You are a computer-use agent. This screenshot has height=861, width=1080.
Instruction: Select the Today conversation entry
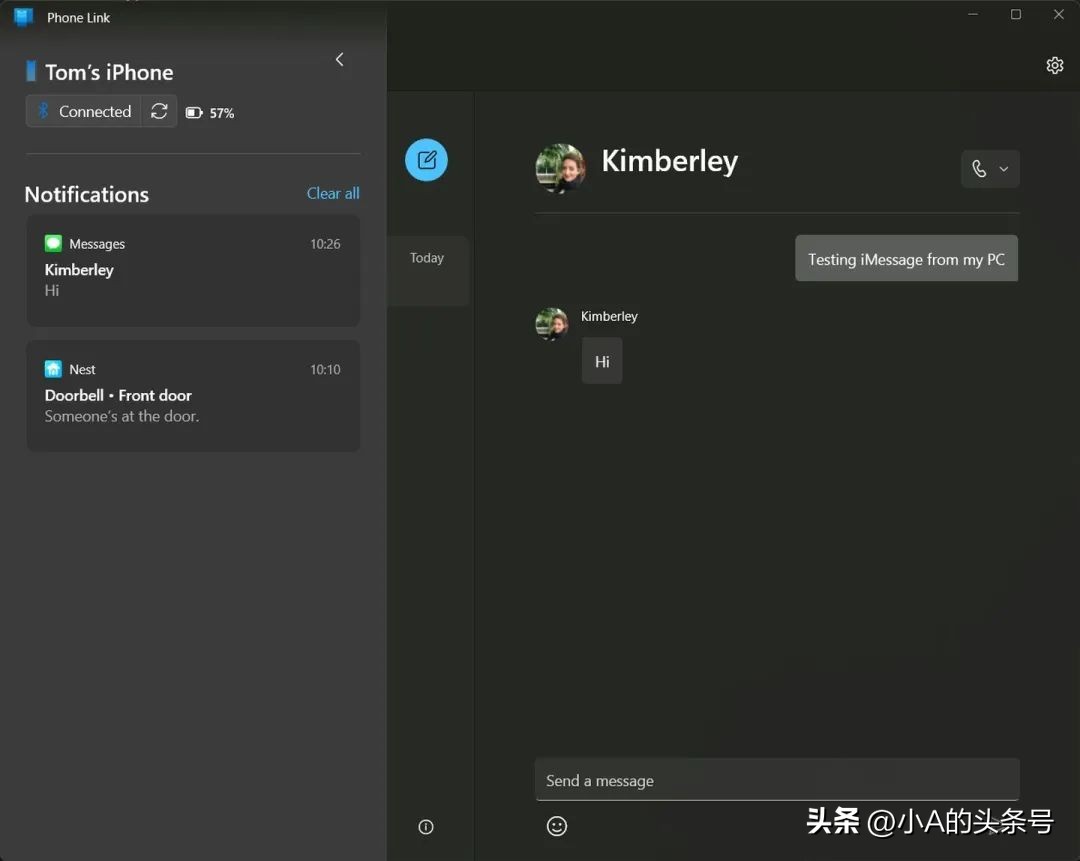coord(428,271)
